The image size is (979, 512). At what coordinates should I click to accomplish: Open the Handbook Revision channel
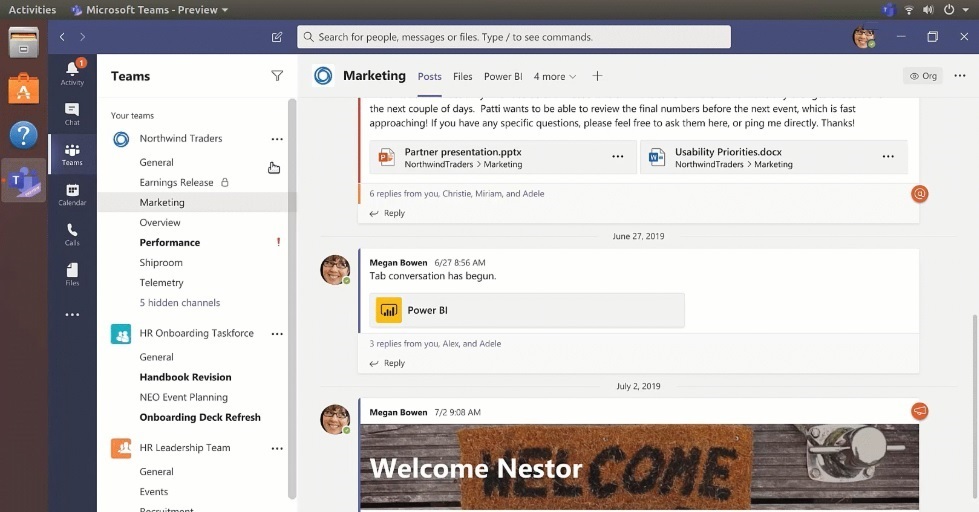(x=185, y=377)
